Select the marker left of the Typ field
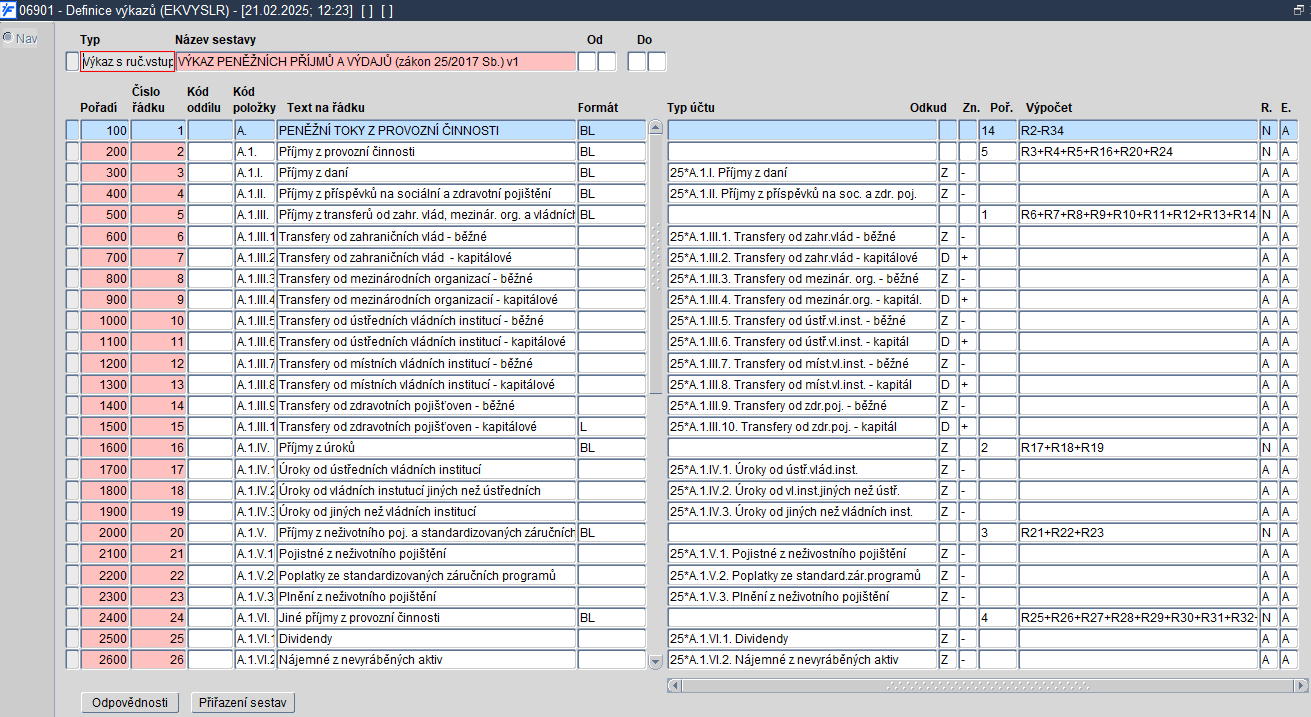Viewport: 1311px width, 717px height. (x=71, y=62)
